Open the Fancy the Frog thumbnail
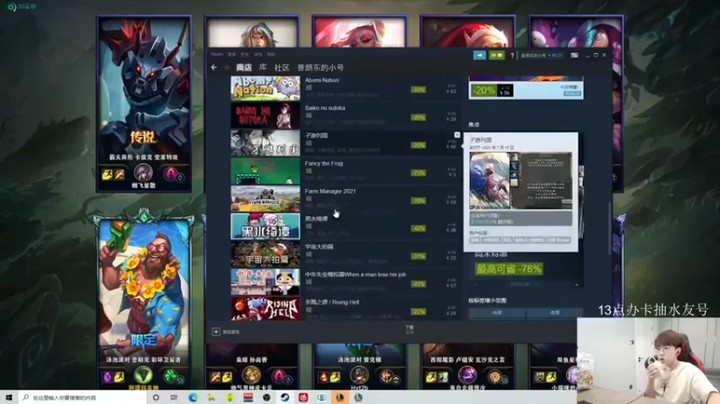Image resolution: width=720 pixels, height=404 pixels. click(x=265, y=171)
